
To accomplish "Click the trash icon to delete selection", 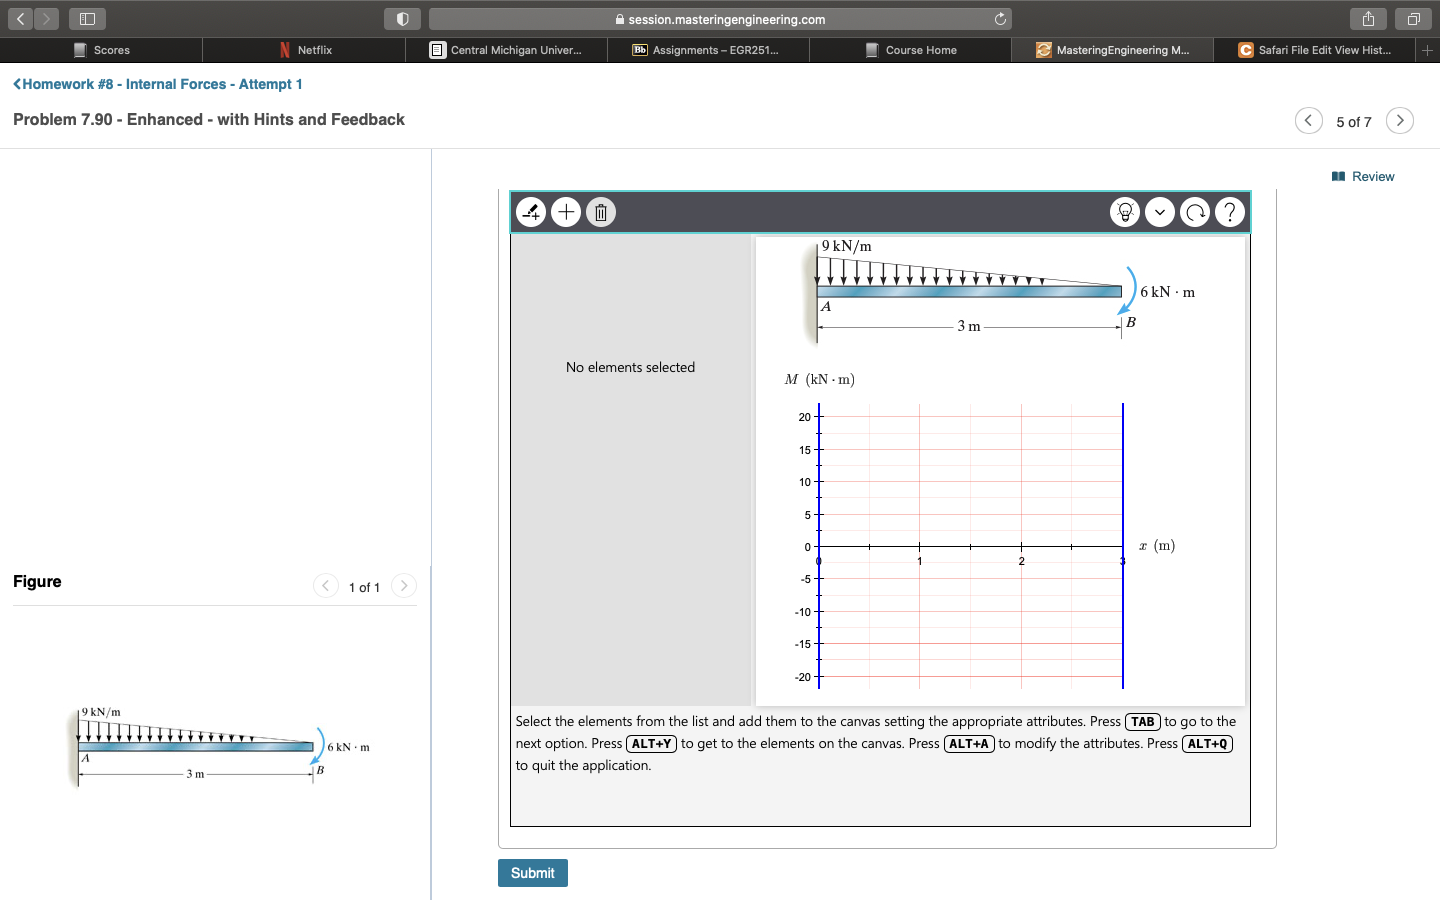I will pyautogui.click(x=601, y=212).
